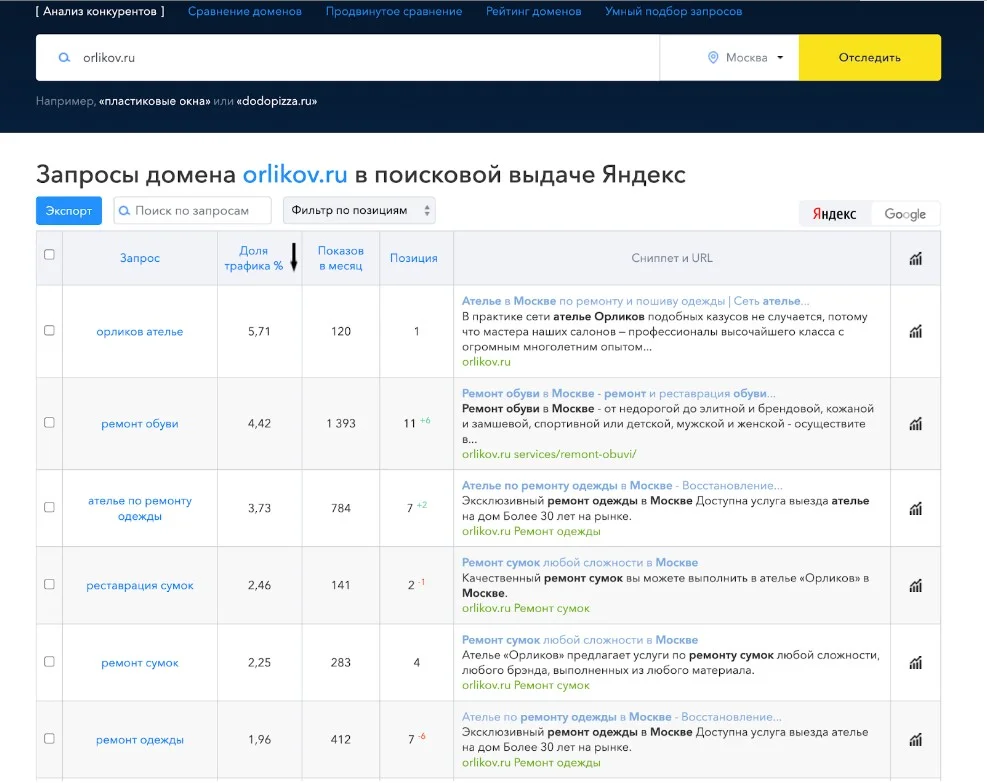Click traffic share value 5,71
The height and width of the screenshot is (783, 987).
259,332
